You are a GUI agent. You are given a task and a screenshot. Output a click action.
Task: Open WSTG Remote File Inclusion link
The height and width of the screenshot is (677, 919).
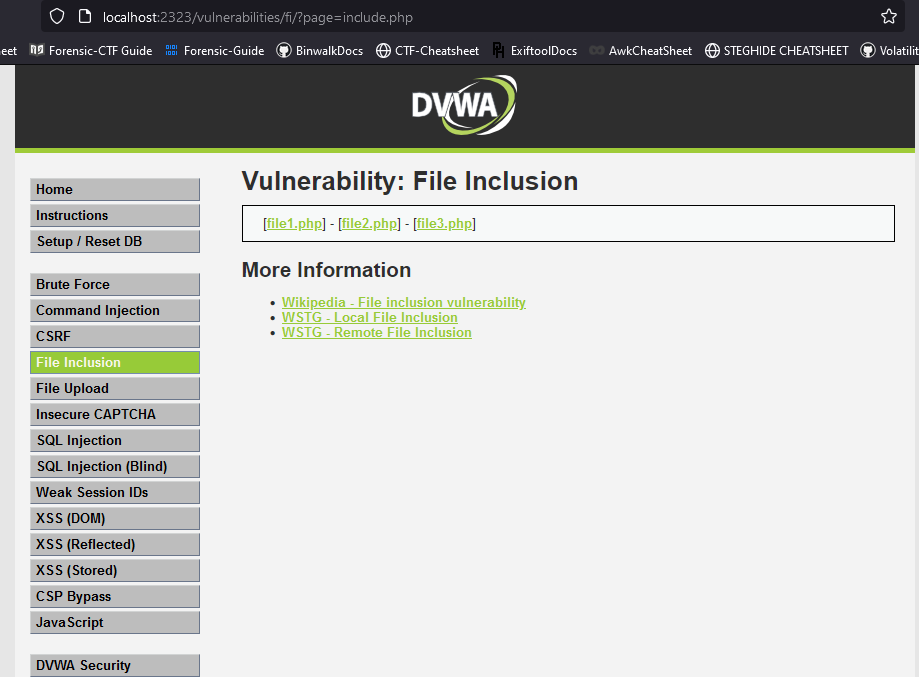pyautogui.click(x=377, y=332)
